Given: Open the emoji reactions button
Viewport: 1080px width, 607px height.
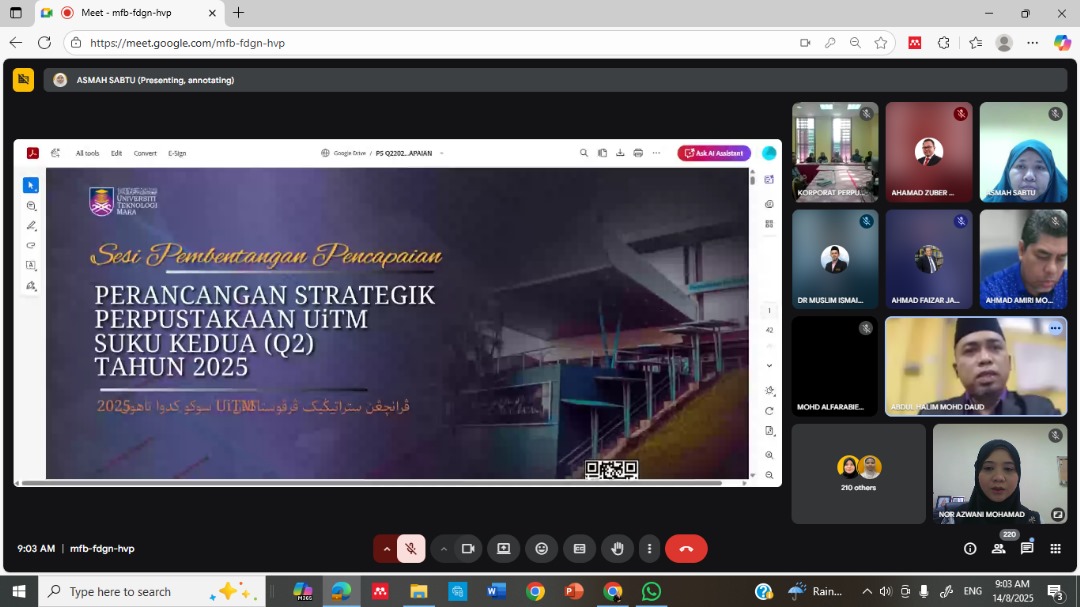Looking at the screenshot, I should click(541, 549).
